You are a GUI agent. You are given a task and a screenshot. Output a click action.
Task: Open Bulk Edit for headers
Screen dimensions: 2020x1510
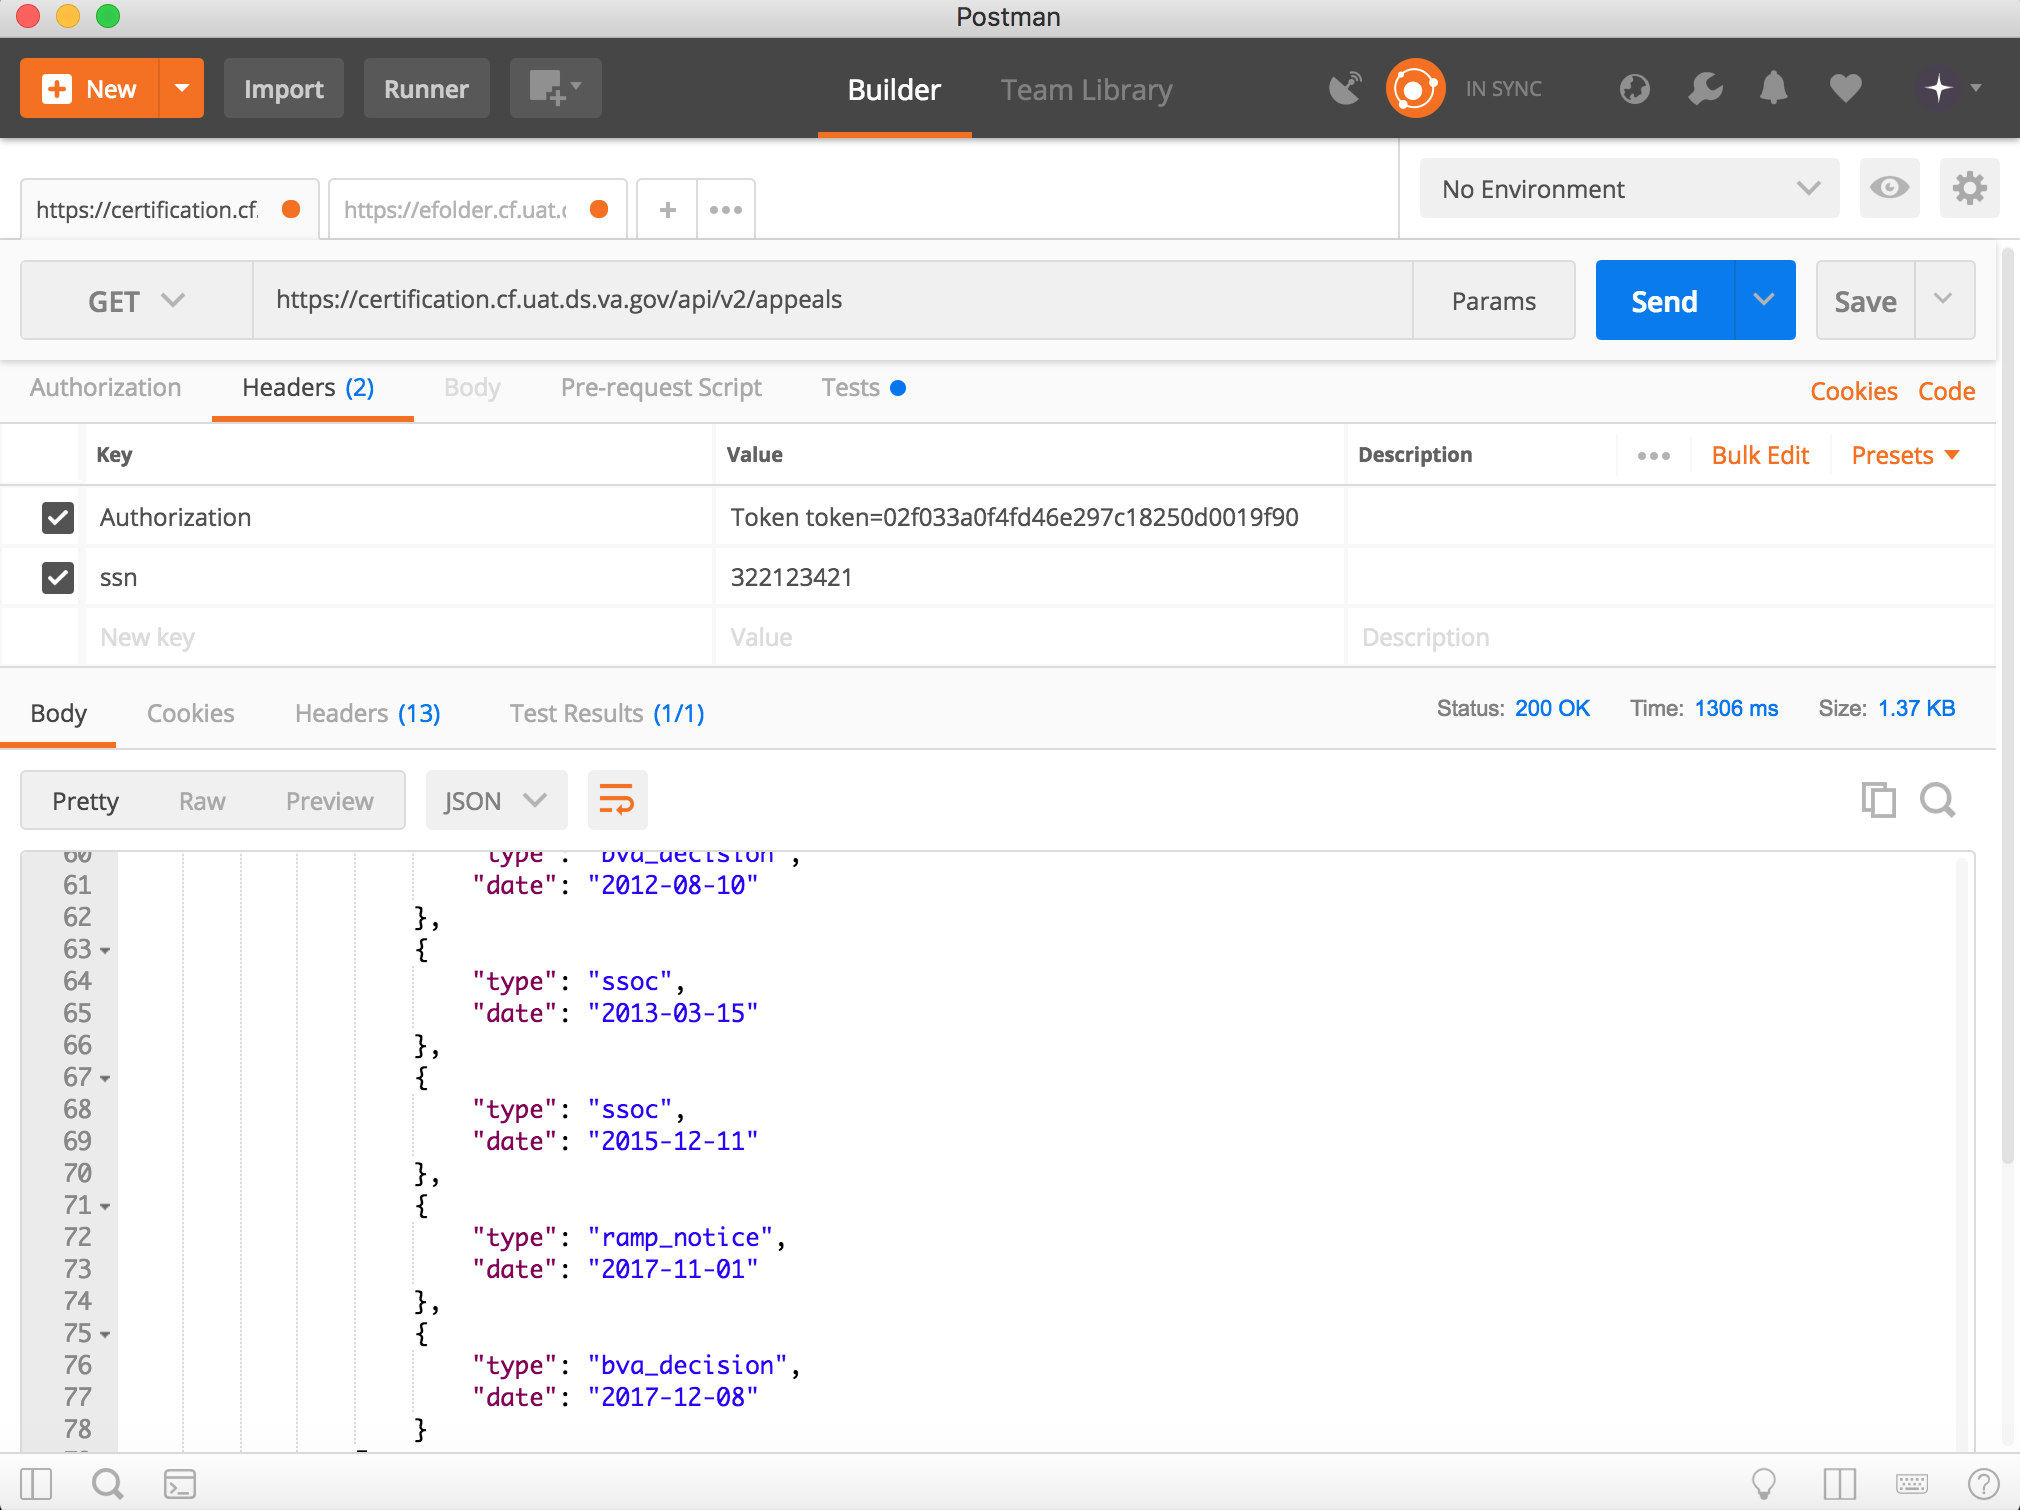(1759, 455)
